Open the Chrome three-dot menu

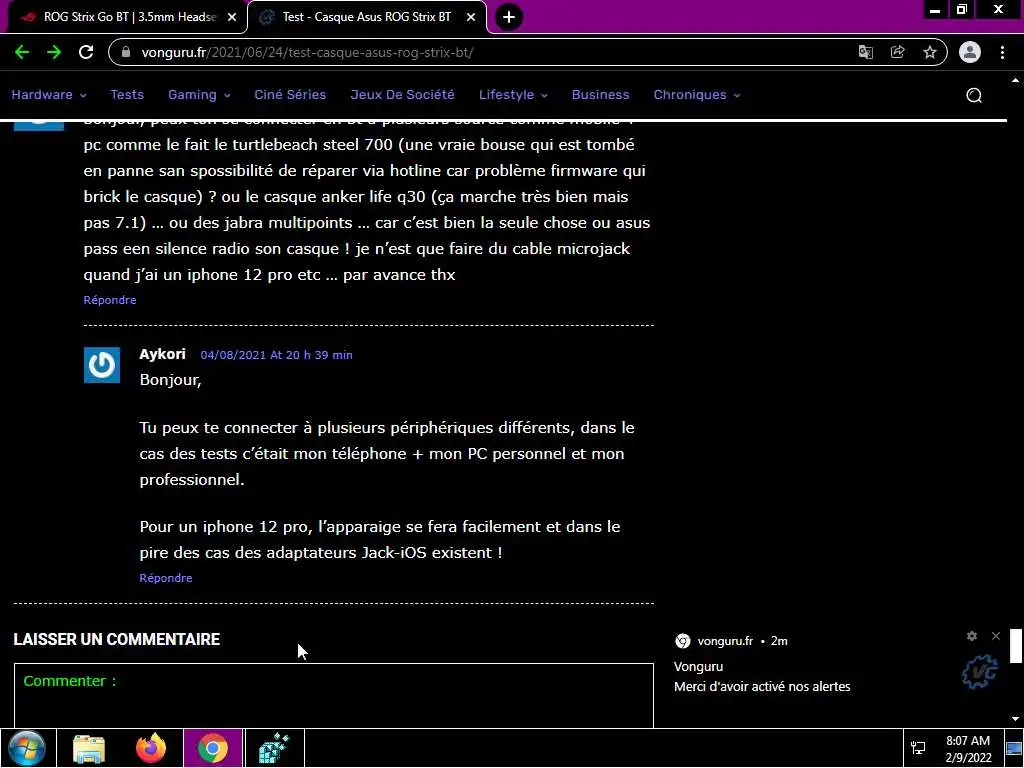[1002, 52]
